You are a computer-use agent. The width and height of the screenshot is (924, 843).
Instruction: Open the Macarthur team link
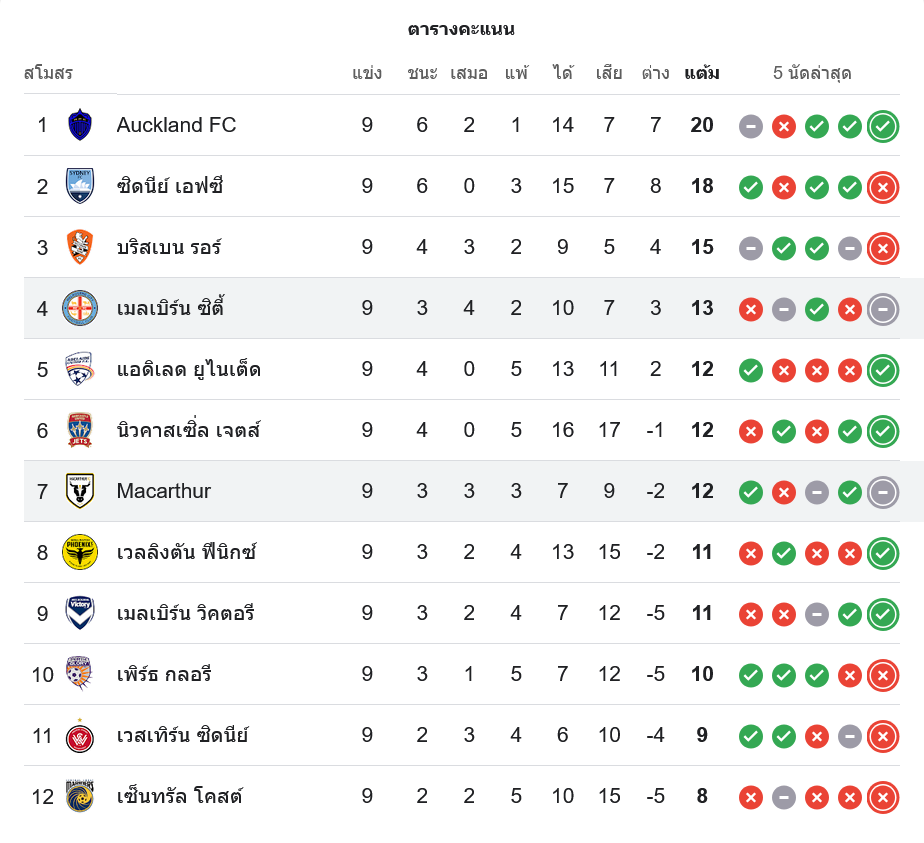click(164, 491)
